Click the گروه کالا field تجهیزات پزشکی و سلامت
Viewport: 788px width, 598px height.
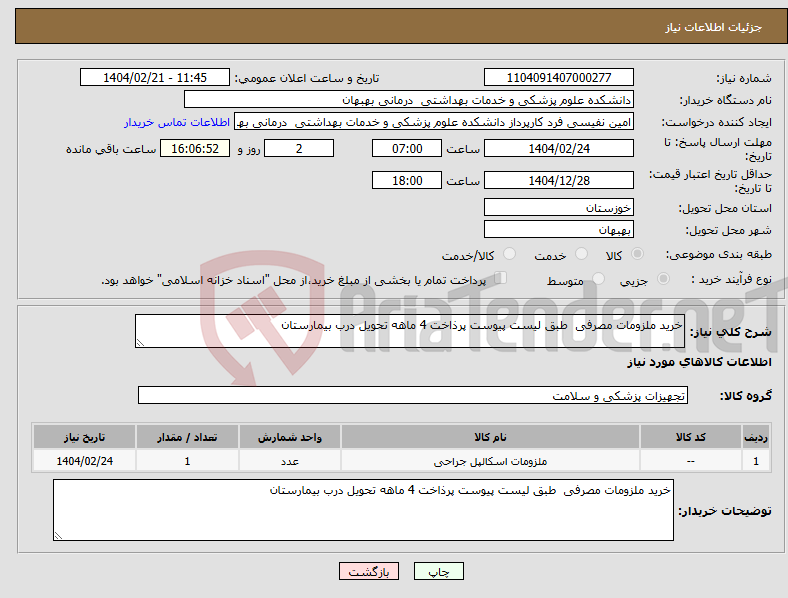(x=413, y=395)
